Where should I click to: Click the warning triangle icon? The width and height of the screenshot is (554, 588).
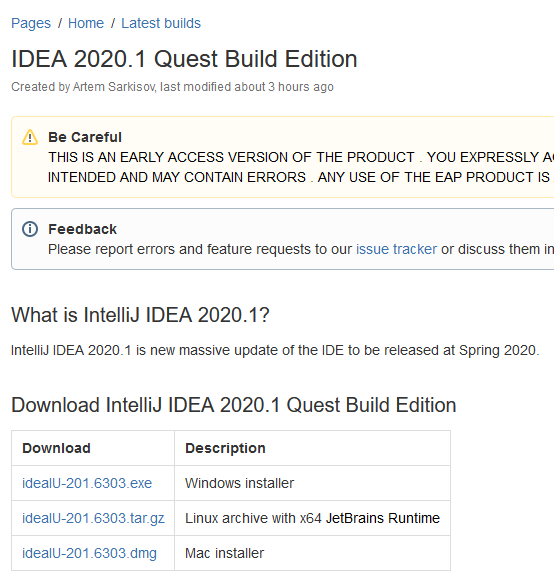click(30, 137)
